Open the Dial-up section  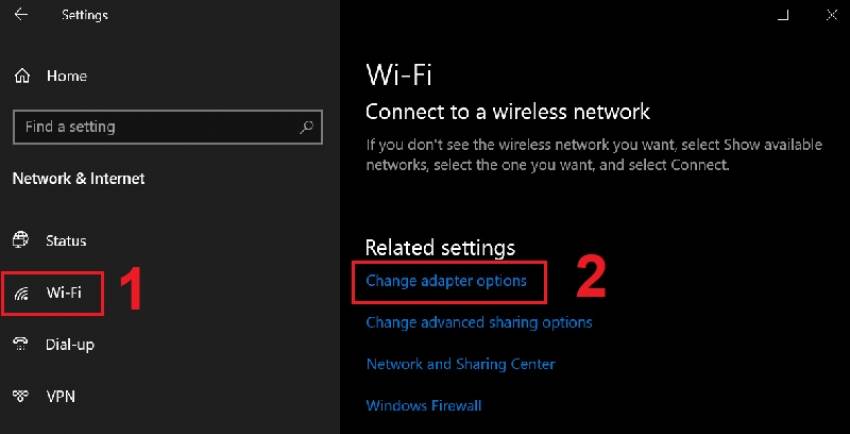click(70, 344)
